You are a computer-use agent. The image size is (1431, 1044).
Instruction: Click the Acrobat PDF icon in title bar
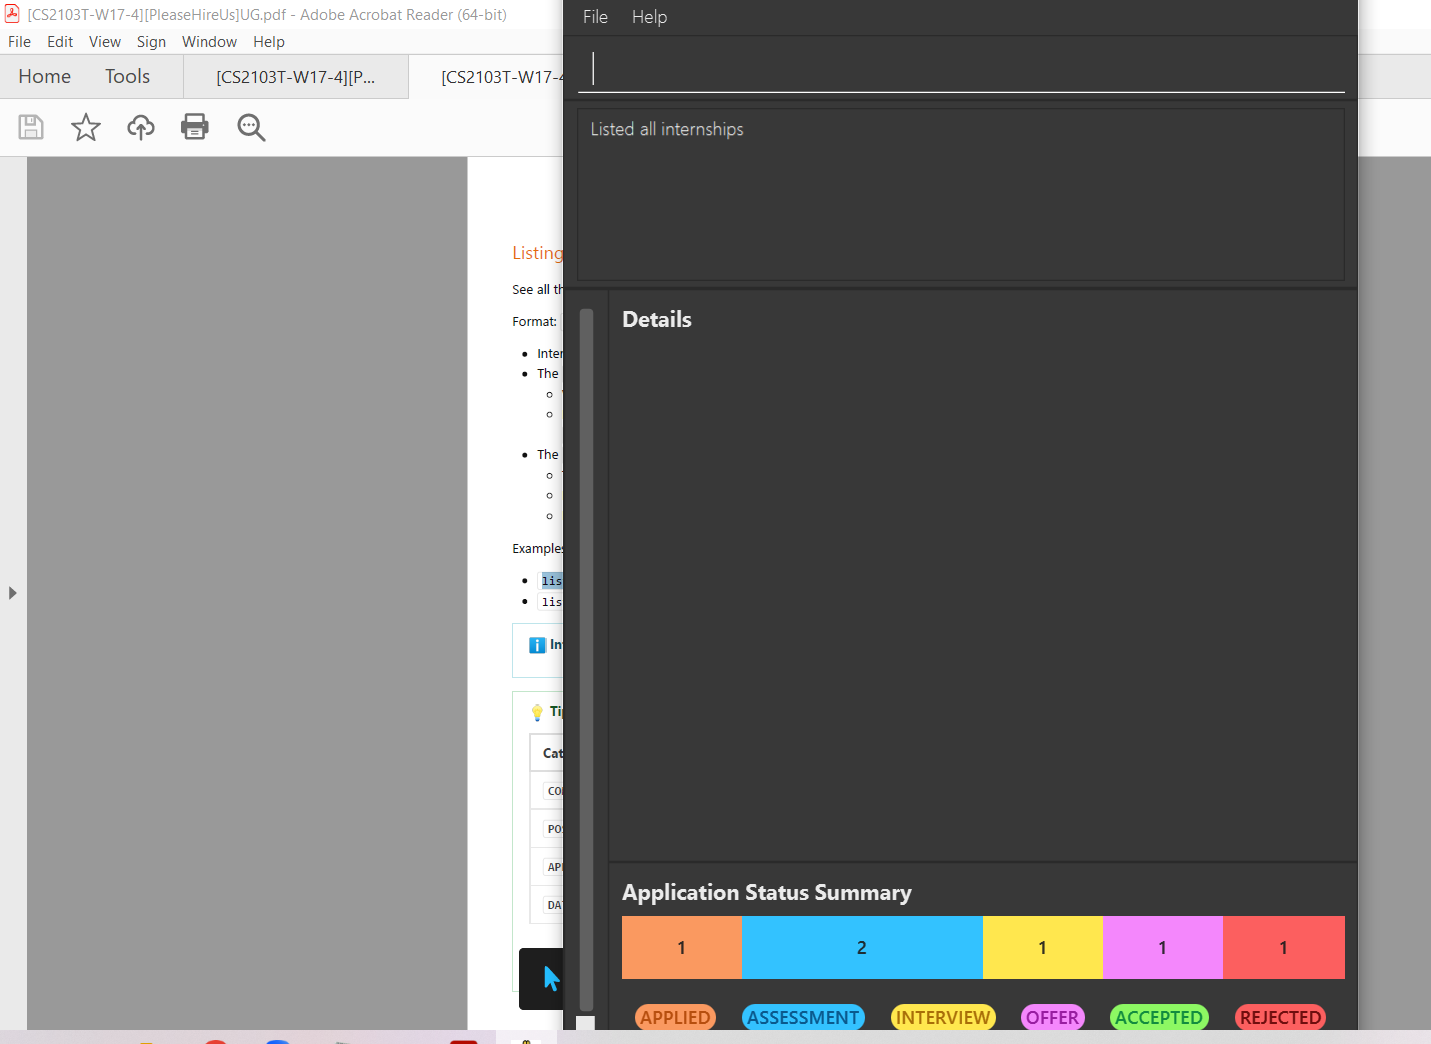[x=12, y=13]
